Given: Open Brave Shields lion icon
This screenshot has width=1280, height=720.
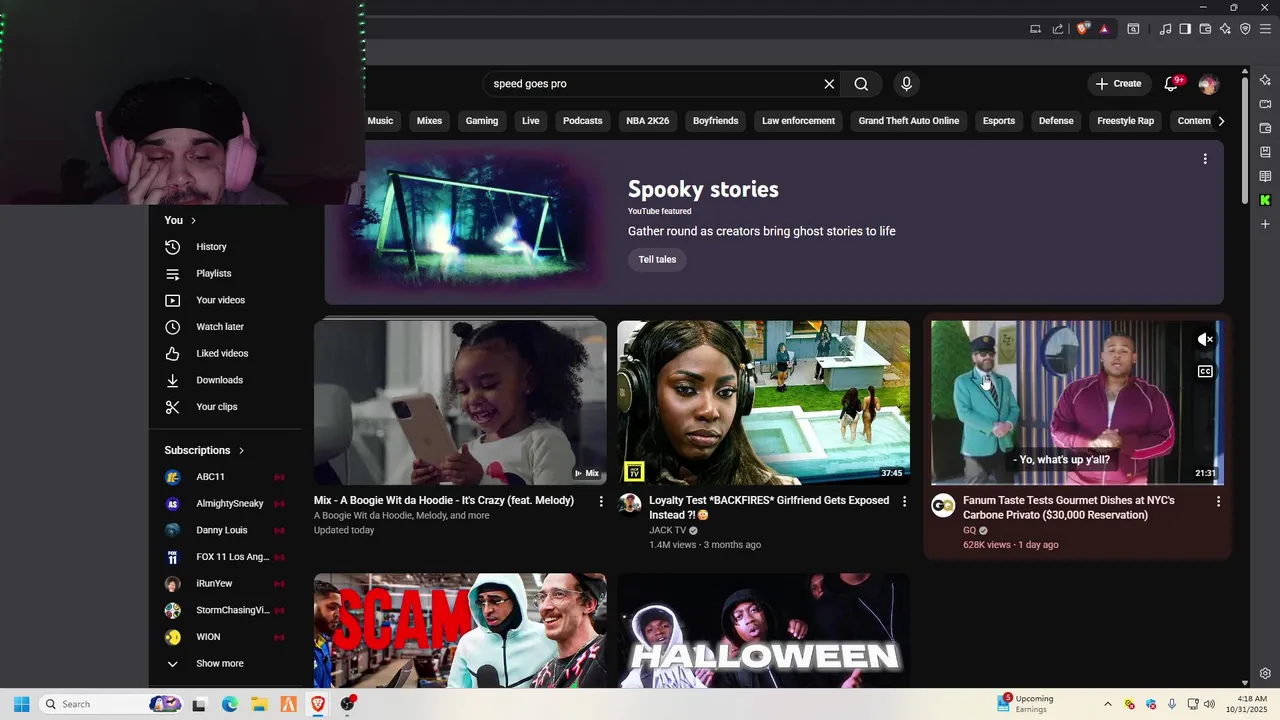Looking at the screenshot, I should (x=1082, y=29).
